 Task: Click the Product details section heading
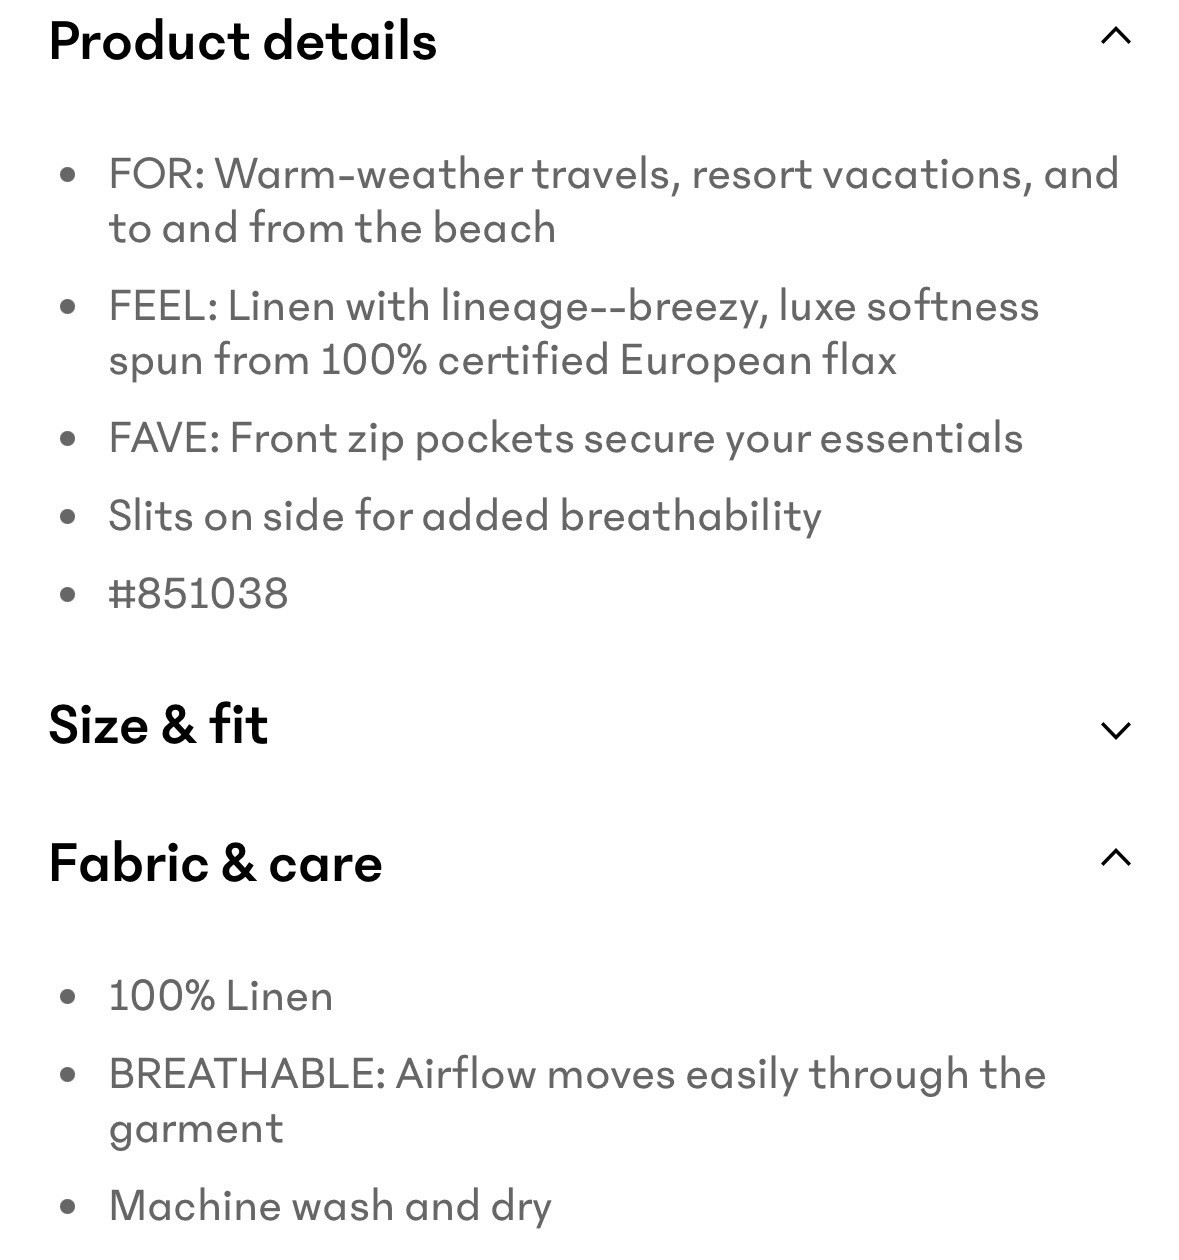(243, 42)
